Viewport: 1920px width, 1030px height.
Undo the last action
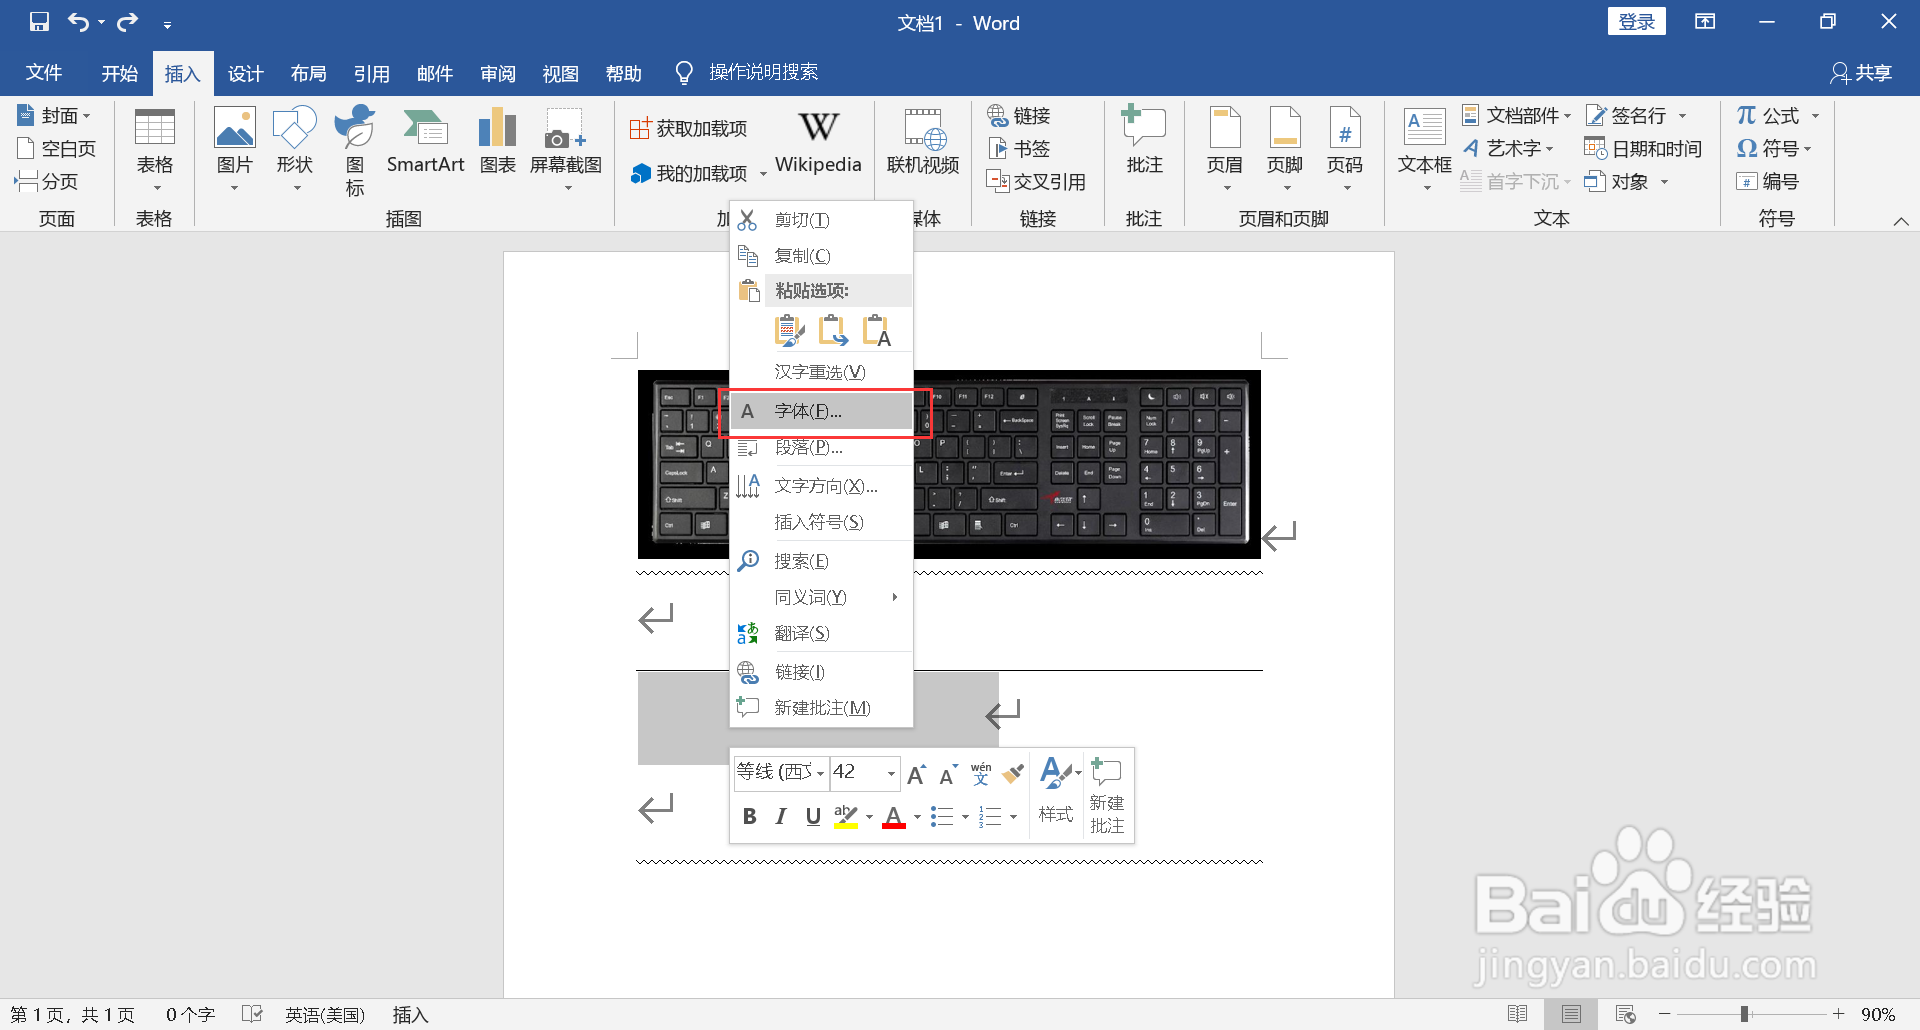coord(78,22)
